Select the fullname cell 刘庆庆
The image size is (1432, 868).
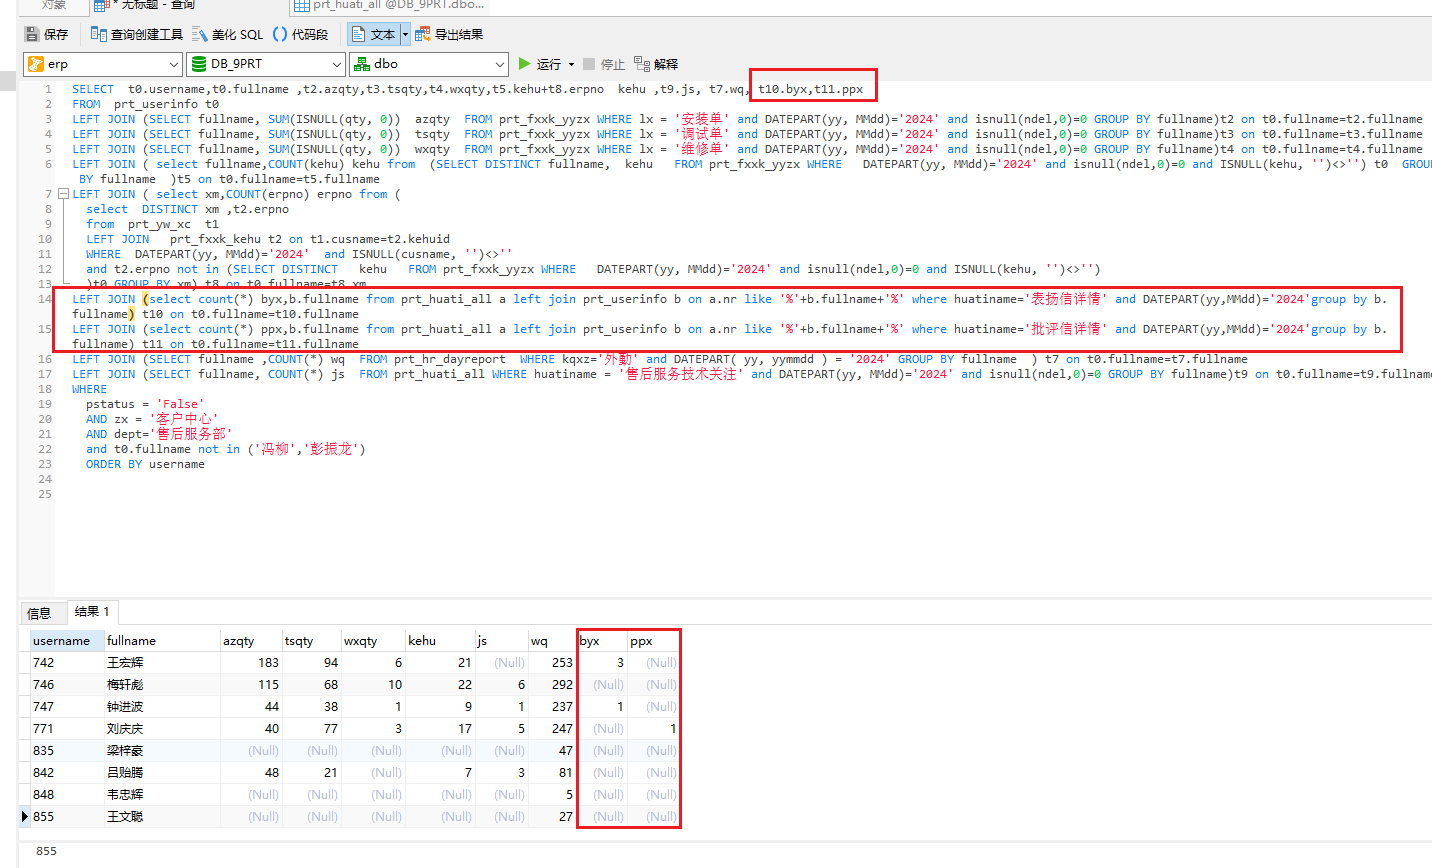click(161, 729)
